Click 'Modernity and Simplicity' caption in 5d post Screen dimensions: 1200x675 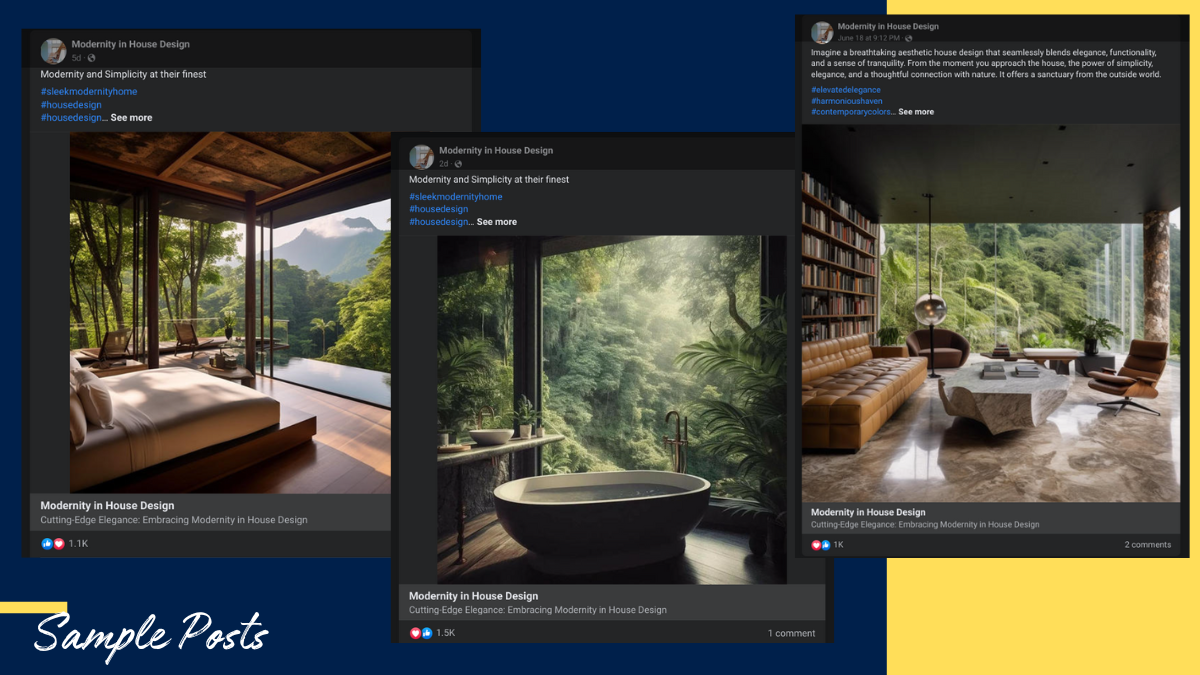pyautogui.click(x=123, y=74)
